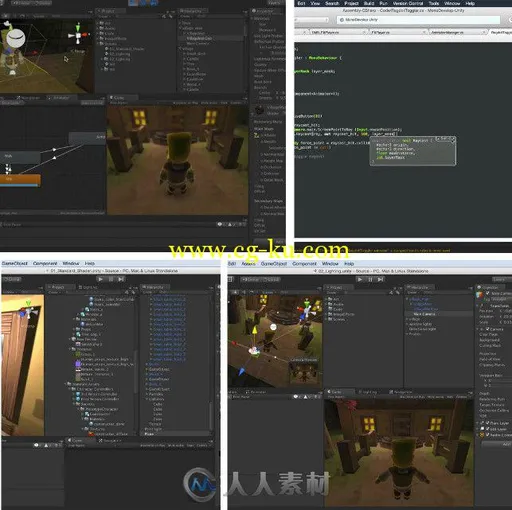Toggle the Camera component checkbox in 02_Lighting Inspector

[487, 329]
